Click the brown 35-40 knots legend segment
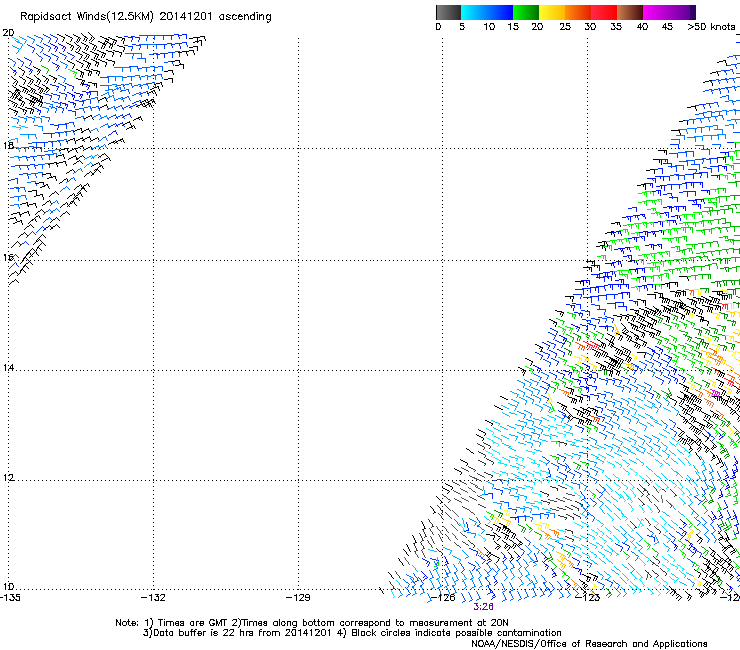Viewport: 740px width, 650px height. (x=630, y=12)
